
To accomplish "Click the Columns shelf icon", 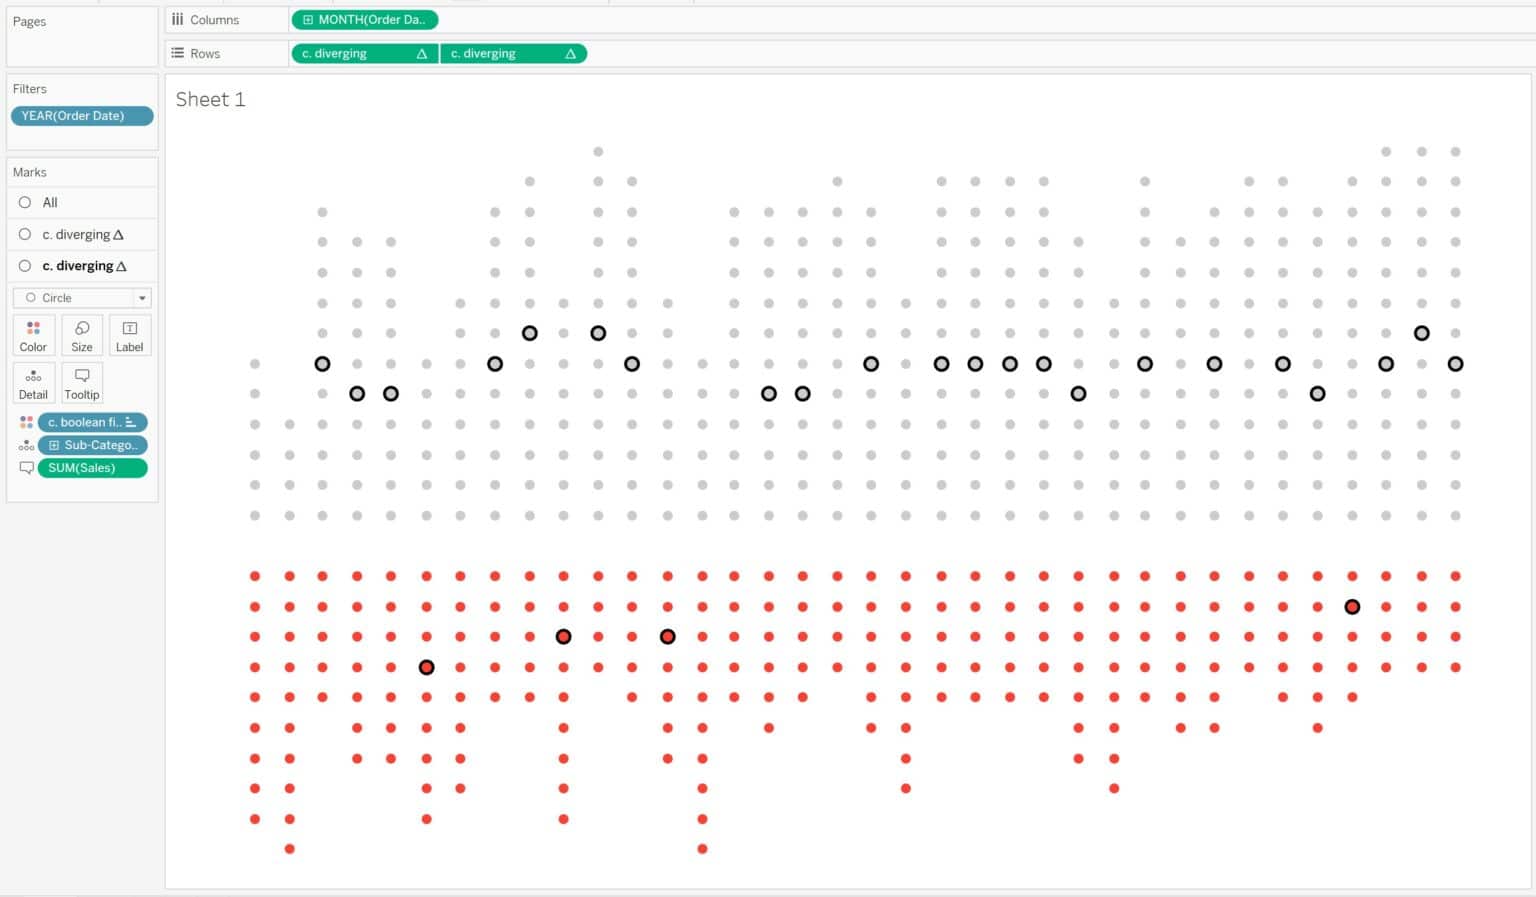I will pyautogui.click(x=177, y=19).
